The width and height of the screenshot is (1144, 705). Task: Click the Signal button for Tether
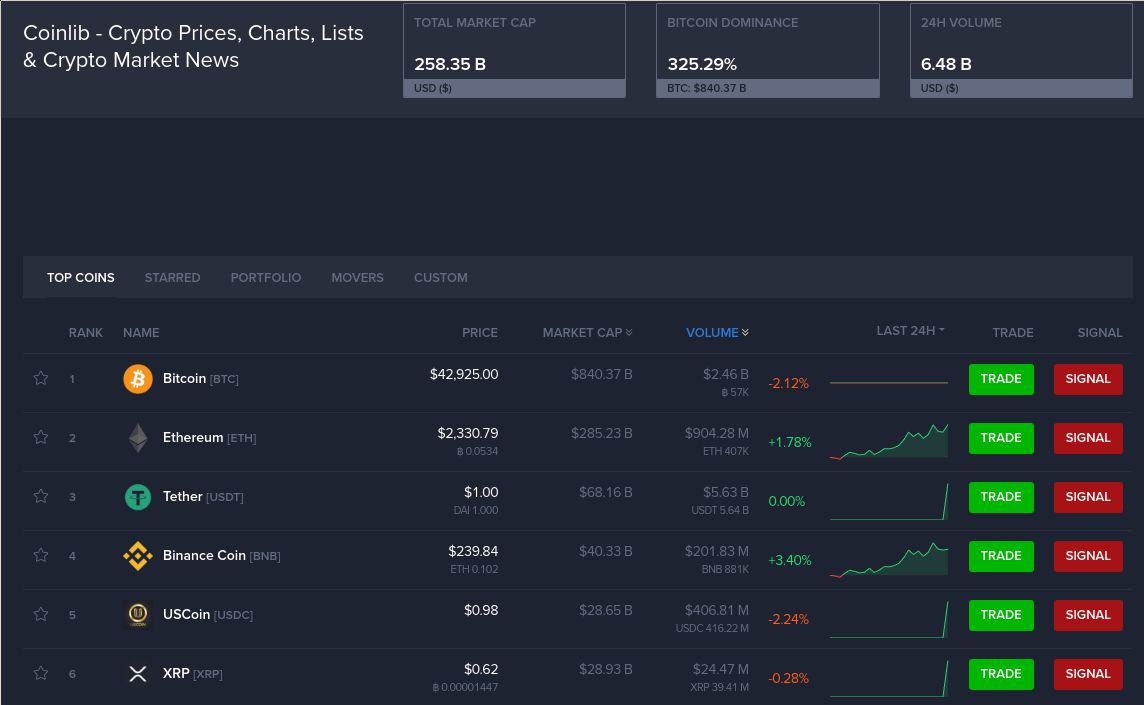click(x=1088, y=497)
